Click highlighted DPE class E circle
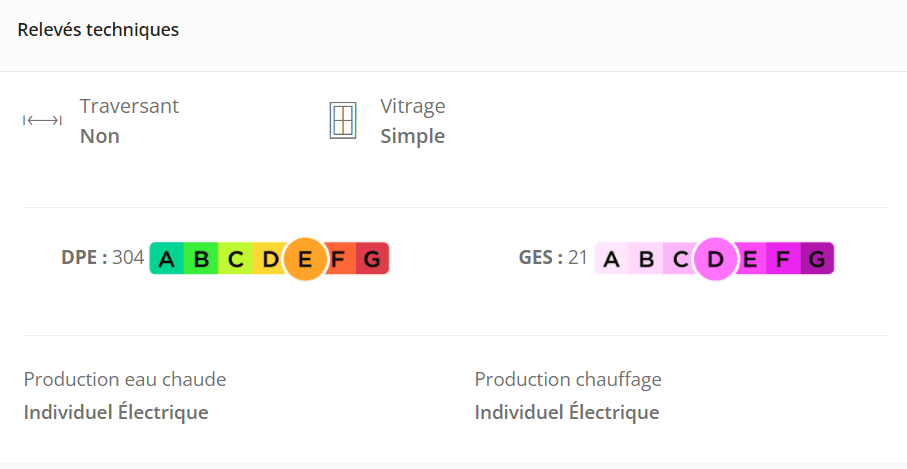The height and width of the screenshot is (469, 907). coord(305,260)
